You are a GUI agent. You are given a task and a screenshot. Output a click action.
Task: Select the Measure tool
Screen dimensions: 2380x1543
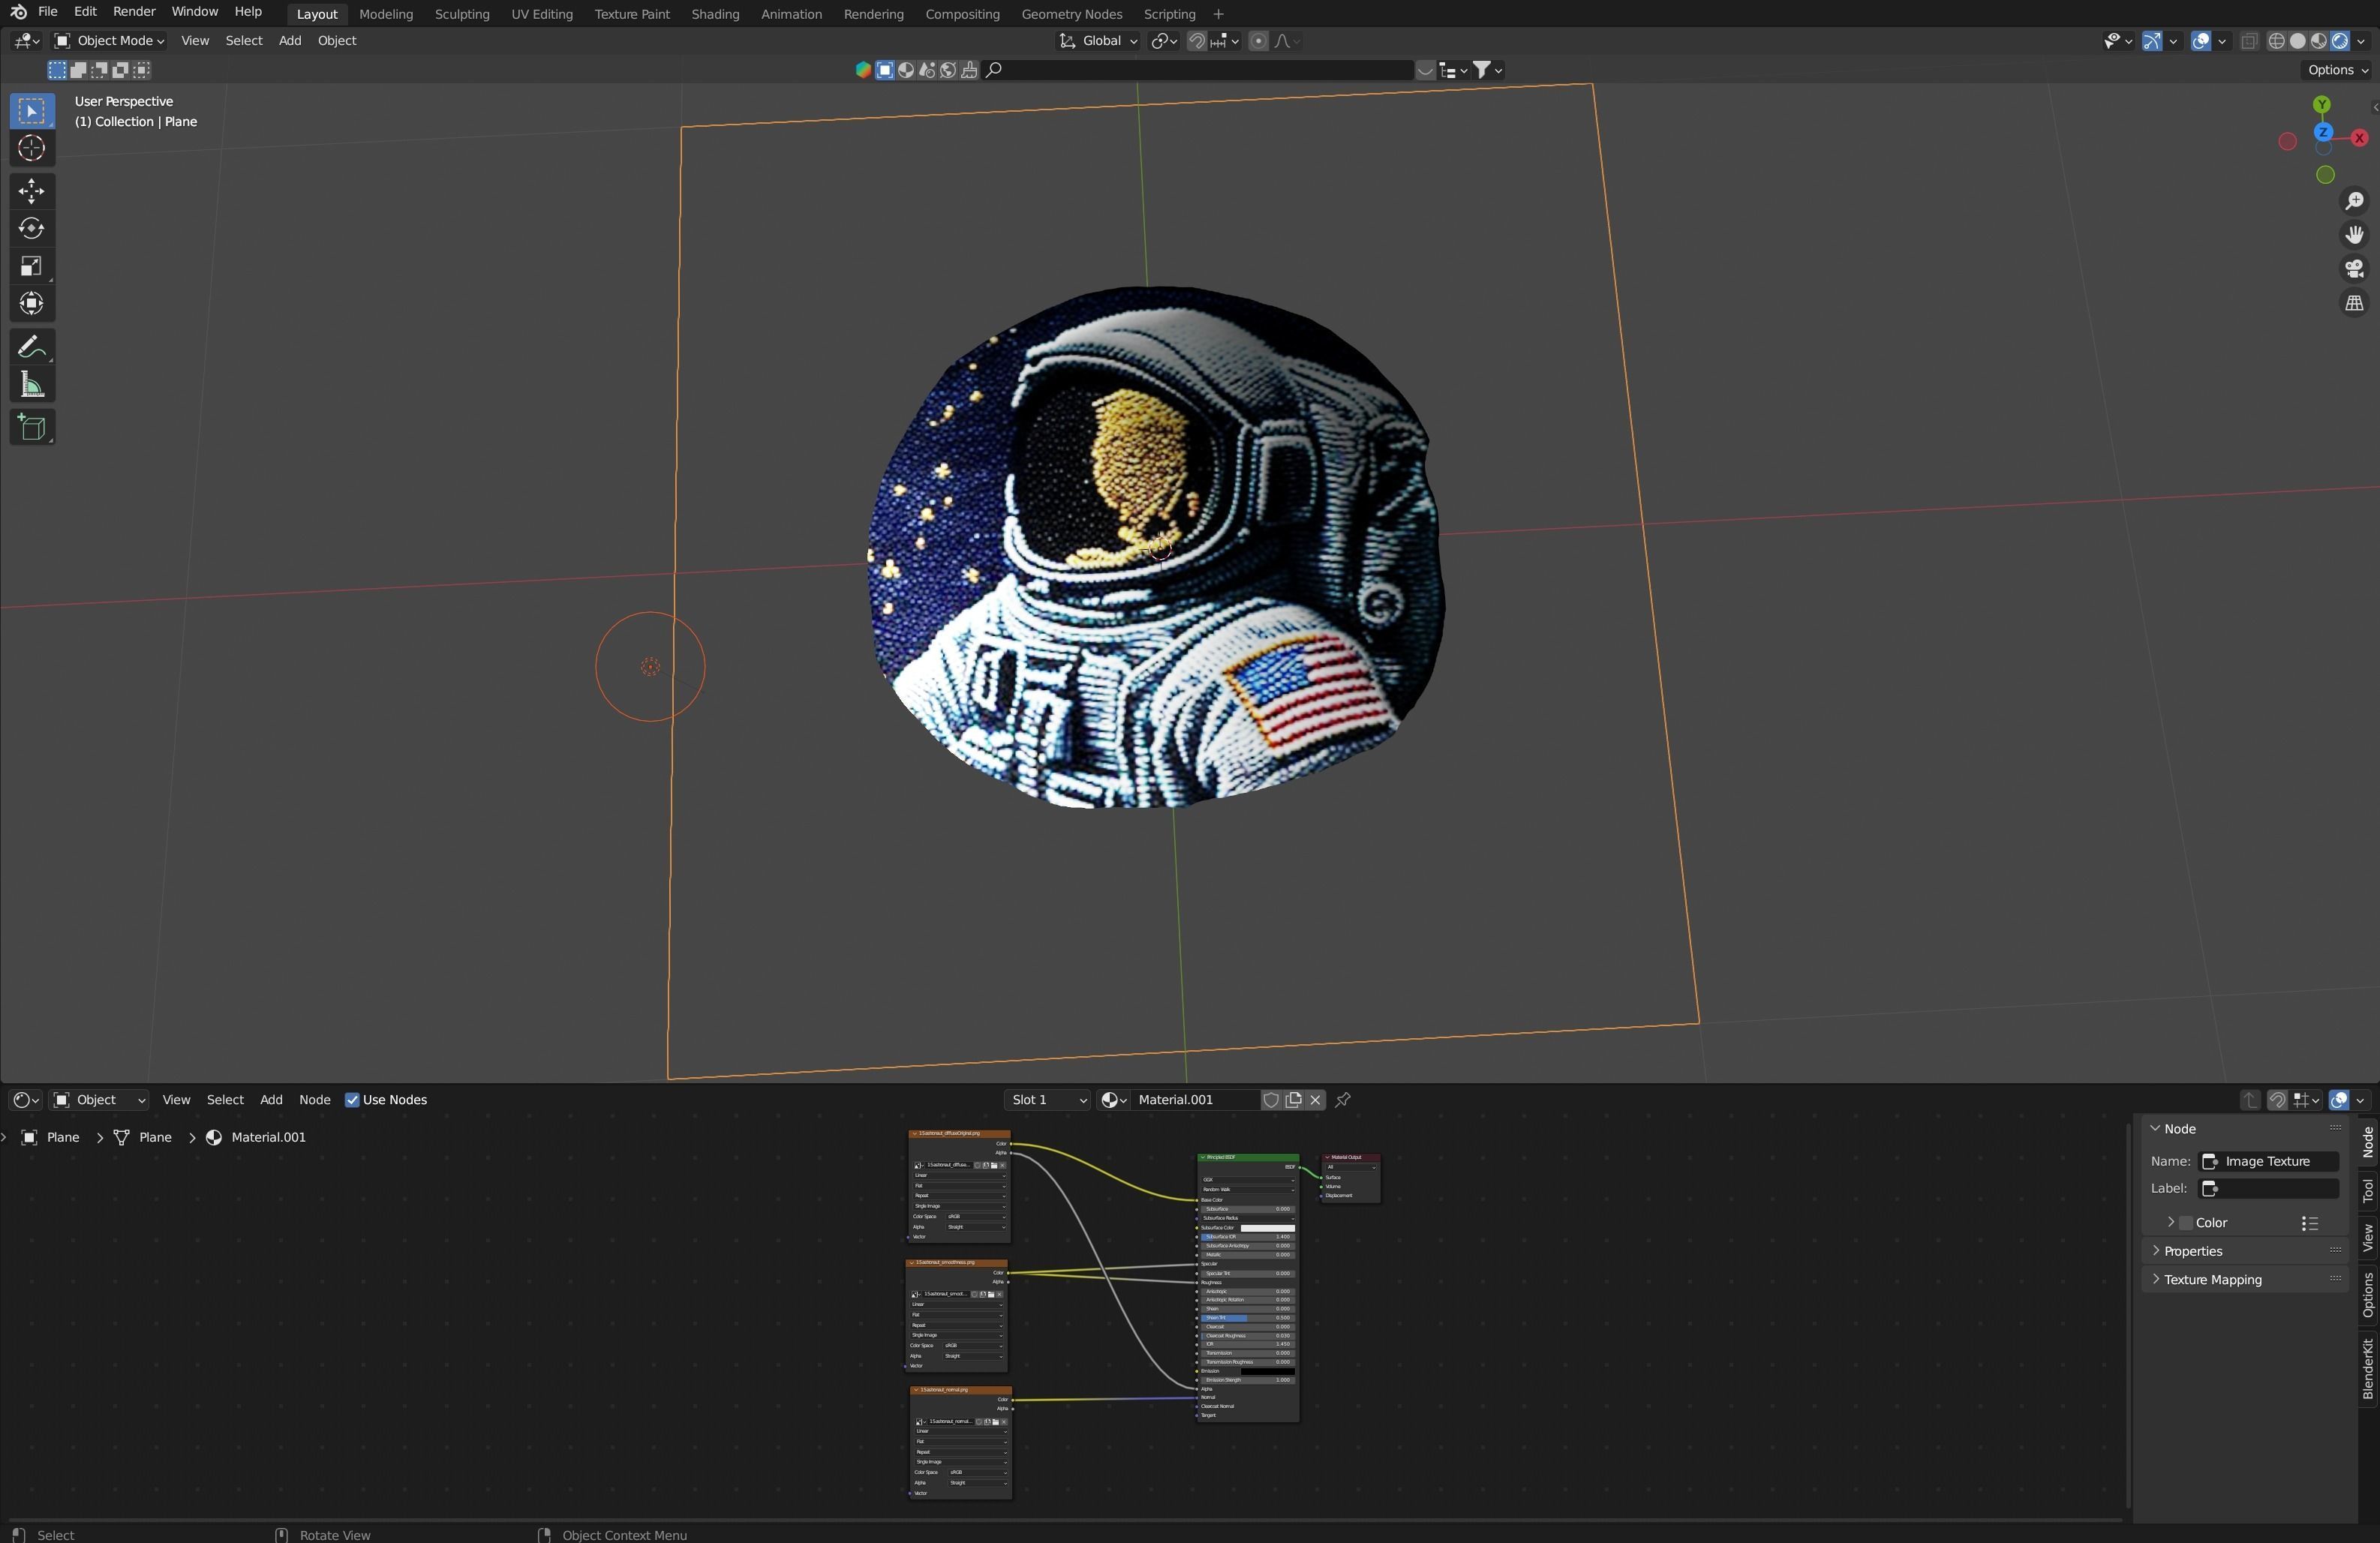point(31,385)
